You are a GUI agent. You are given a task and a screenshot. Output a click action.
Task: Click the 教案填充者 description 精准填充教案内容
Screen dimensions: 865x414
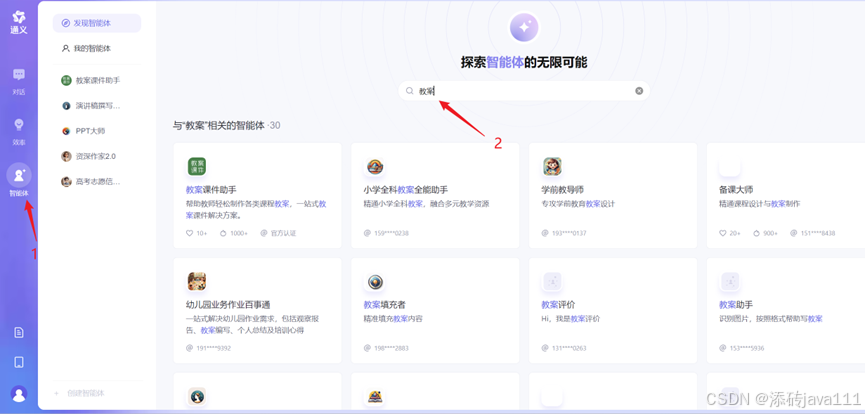point(393,319)
